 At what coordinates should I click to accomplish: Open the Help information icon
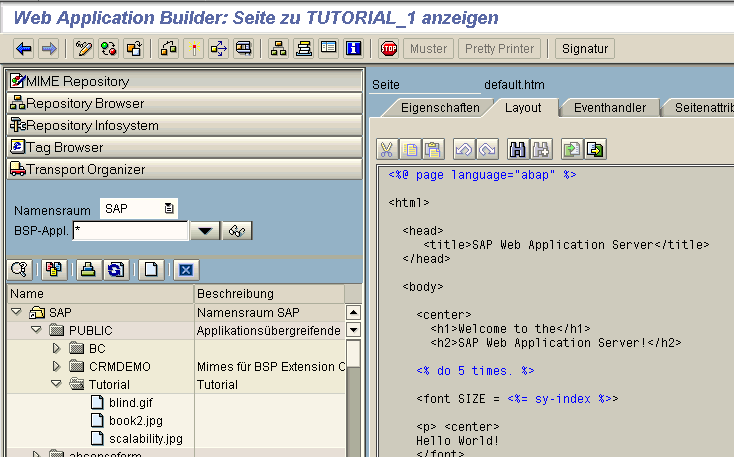pyautogui.click(x=354, y=48)
